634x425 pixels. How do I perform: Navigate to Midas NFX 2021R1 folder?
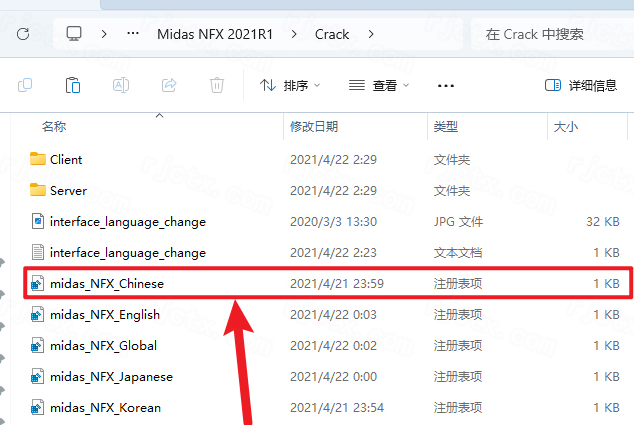pyautogui.click(x=215, y=34)
